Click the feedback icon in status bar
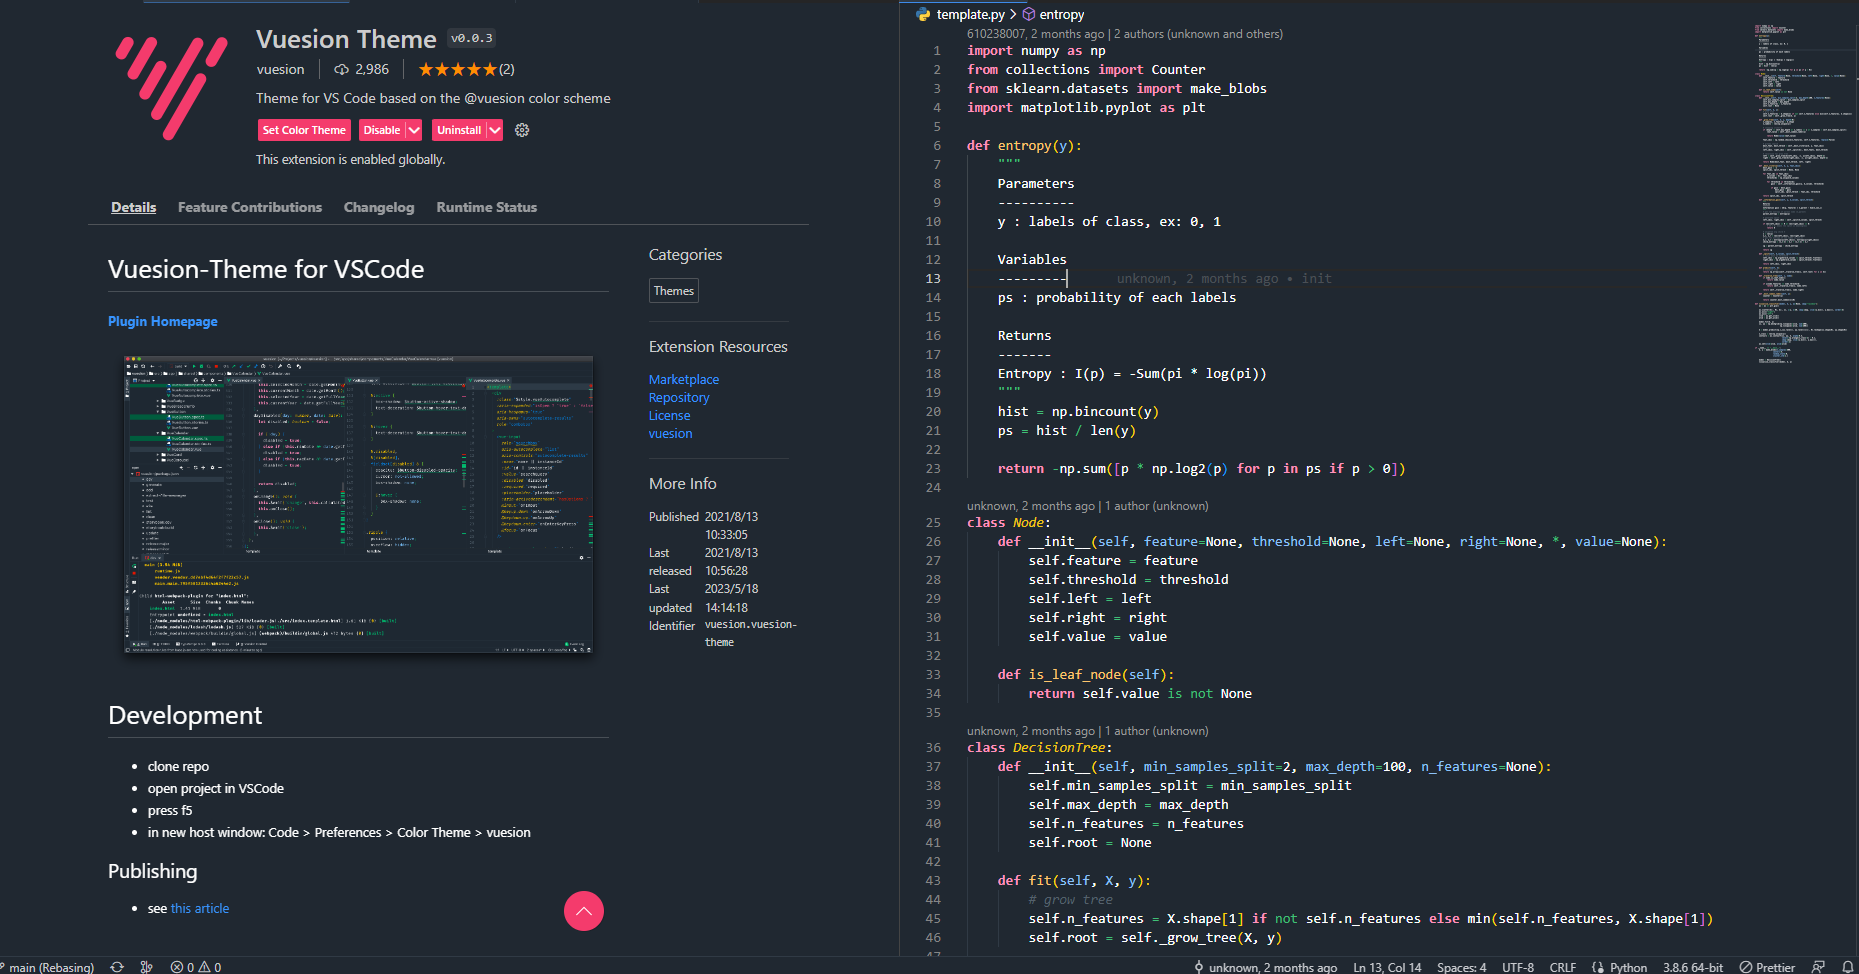 pyautogui.click(x=1818, y=967)
